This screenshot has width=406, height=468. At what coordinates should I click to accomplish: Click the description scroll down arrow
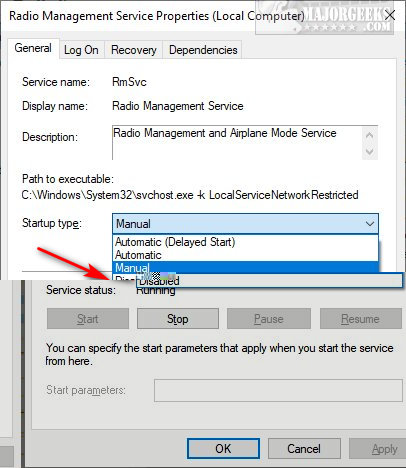click(x=369, y=152)
